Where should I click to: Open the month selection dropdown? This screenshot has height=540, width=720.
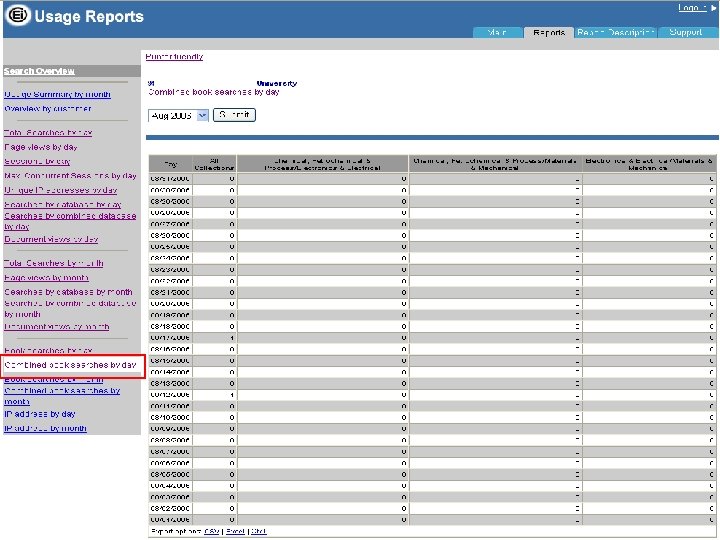[x=178, y=115]
